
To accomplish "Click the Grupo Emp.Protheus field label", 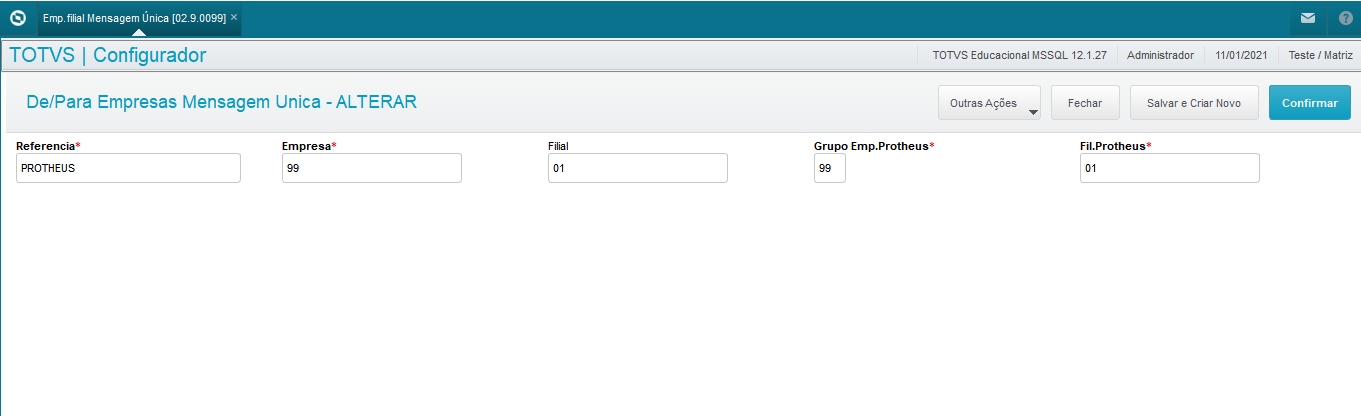I will pos(874,146).
